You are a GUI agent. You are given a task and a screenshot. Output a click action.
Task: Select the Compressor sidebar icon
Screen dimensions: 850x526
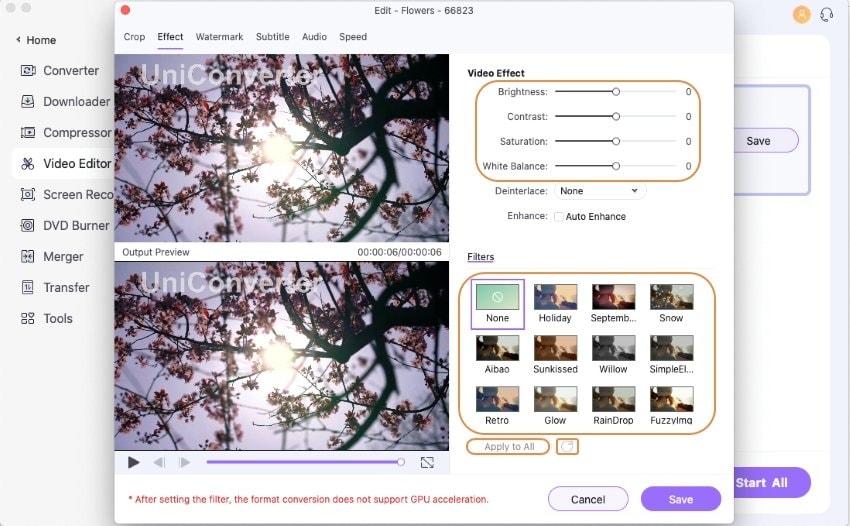[28, 132]
